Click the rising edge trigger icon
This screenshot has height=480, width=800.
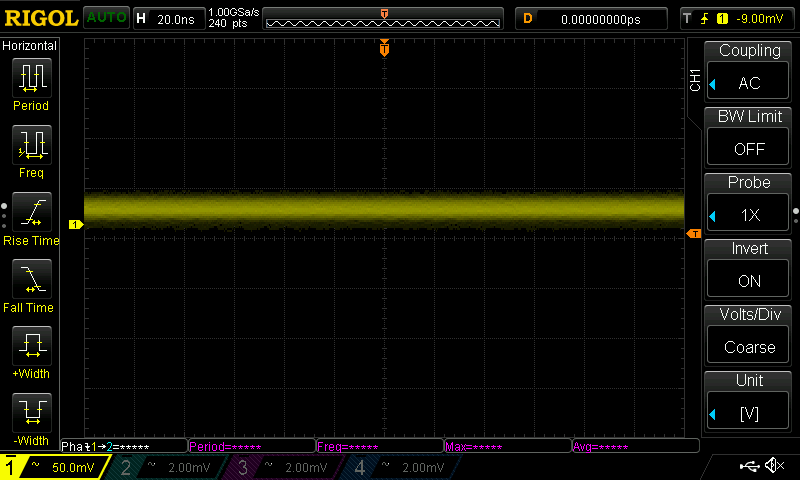(705, 19)
